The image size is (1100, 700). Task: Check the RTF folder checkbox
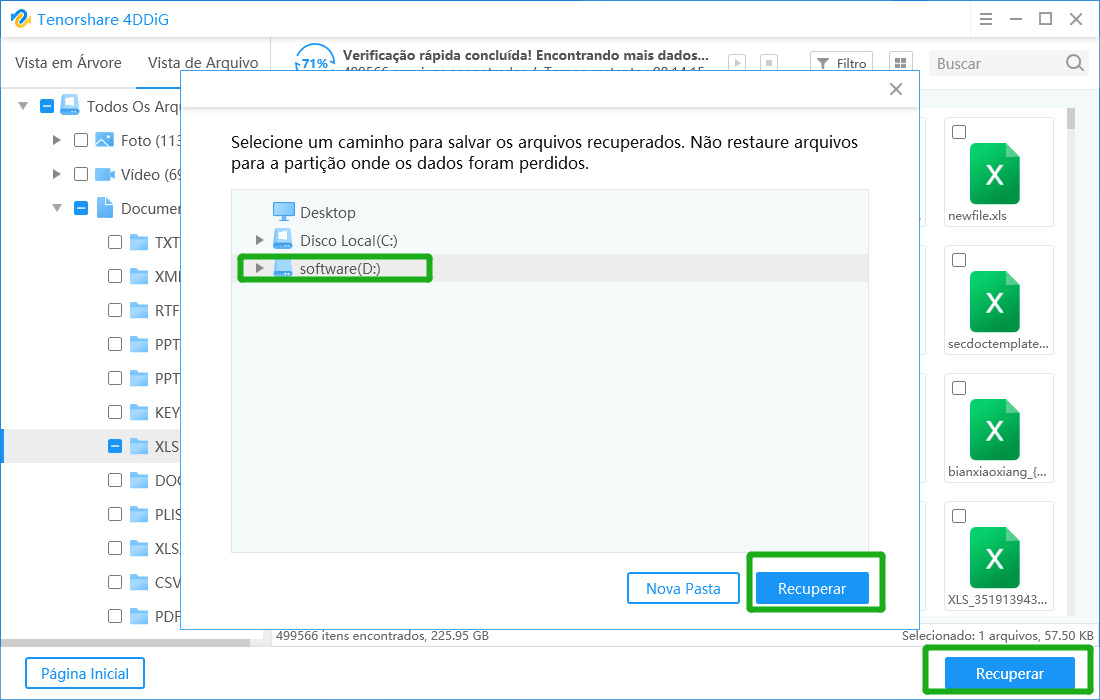click(x=115, y=310)
